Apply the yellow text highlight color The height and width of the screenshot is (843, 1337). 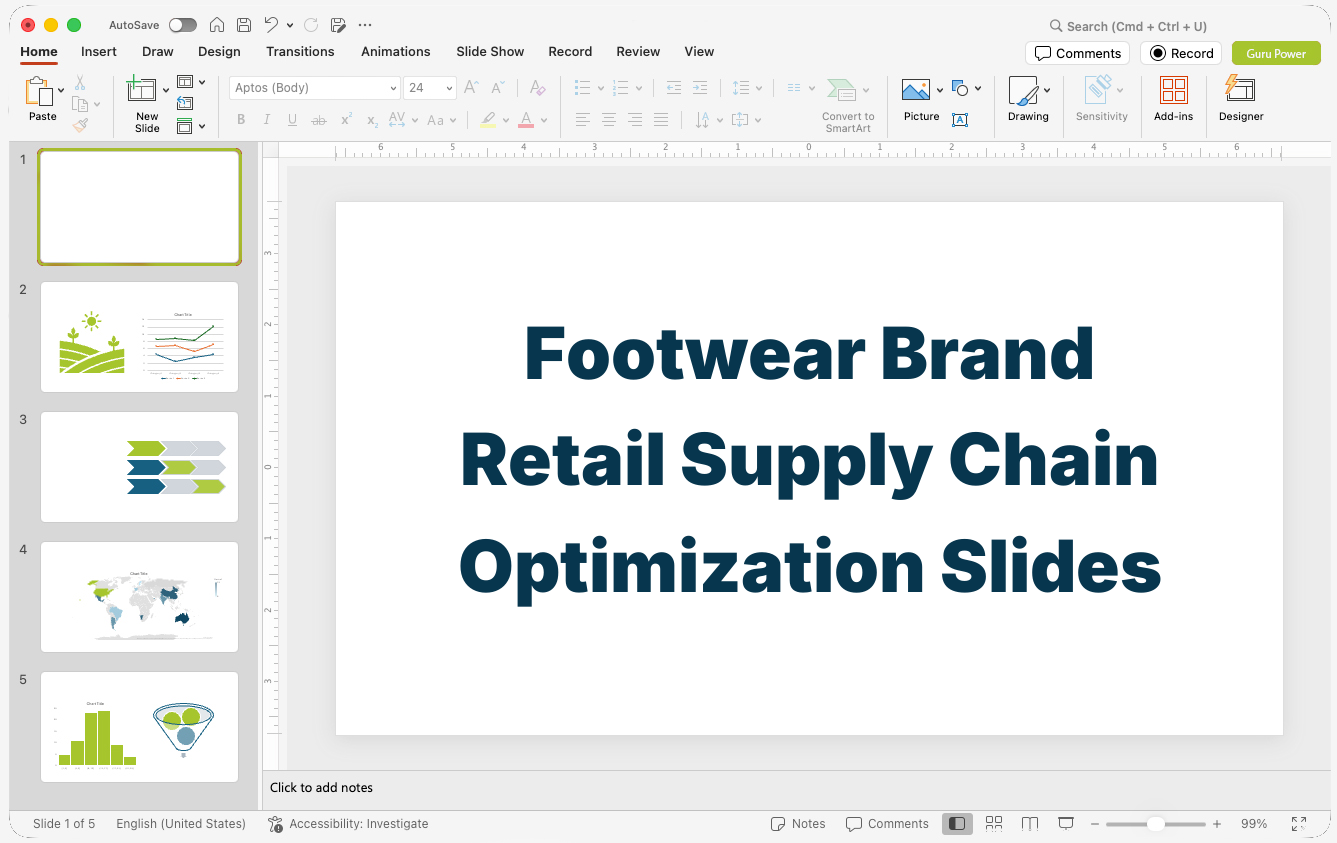[487, 120]
